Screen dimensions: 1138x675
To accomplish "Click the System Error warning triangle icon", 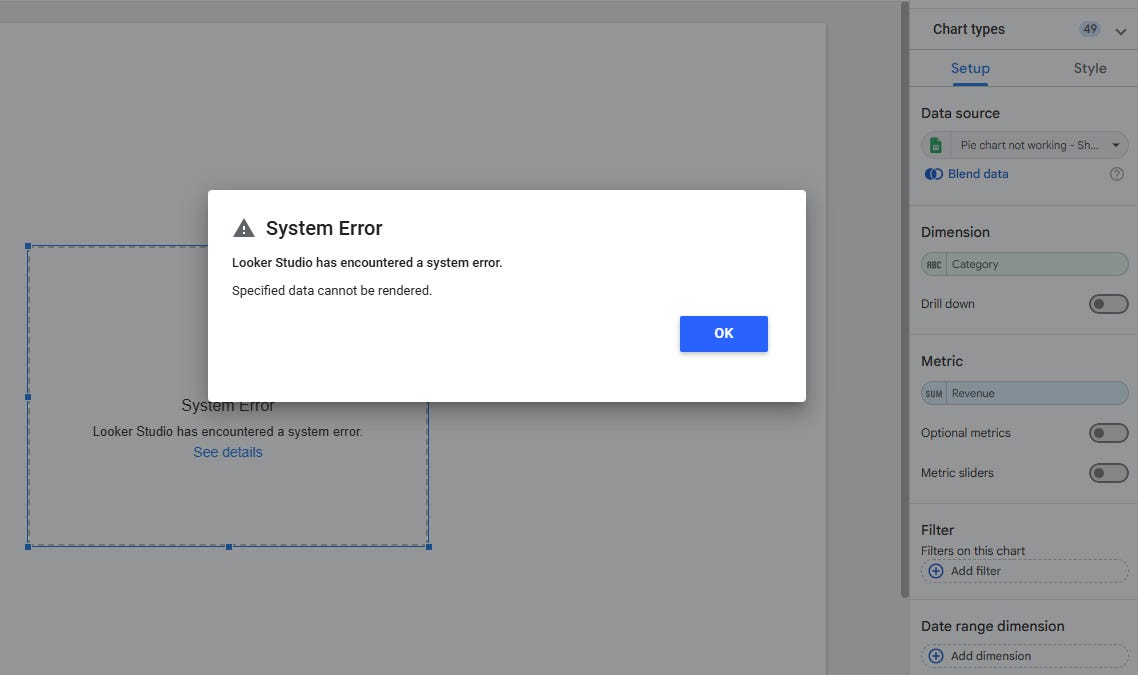I will click(244, 228).
